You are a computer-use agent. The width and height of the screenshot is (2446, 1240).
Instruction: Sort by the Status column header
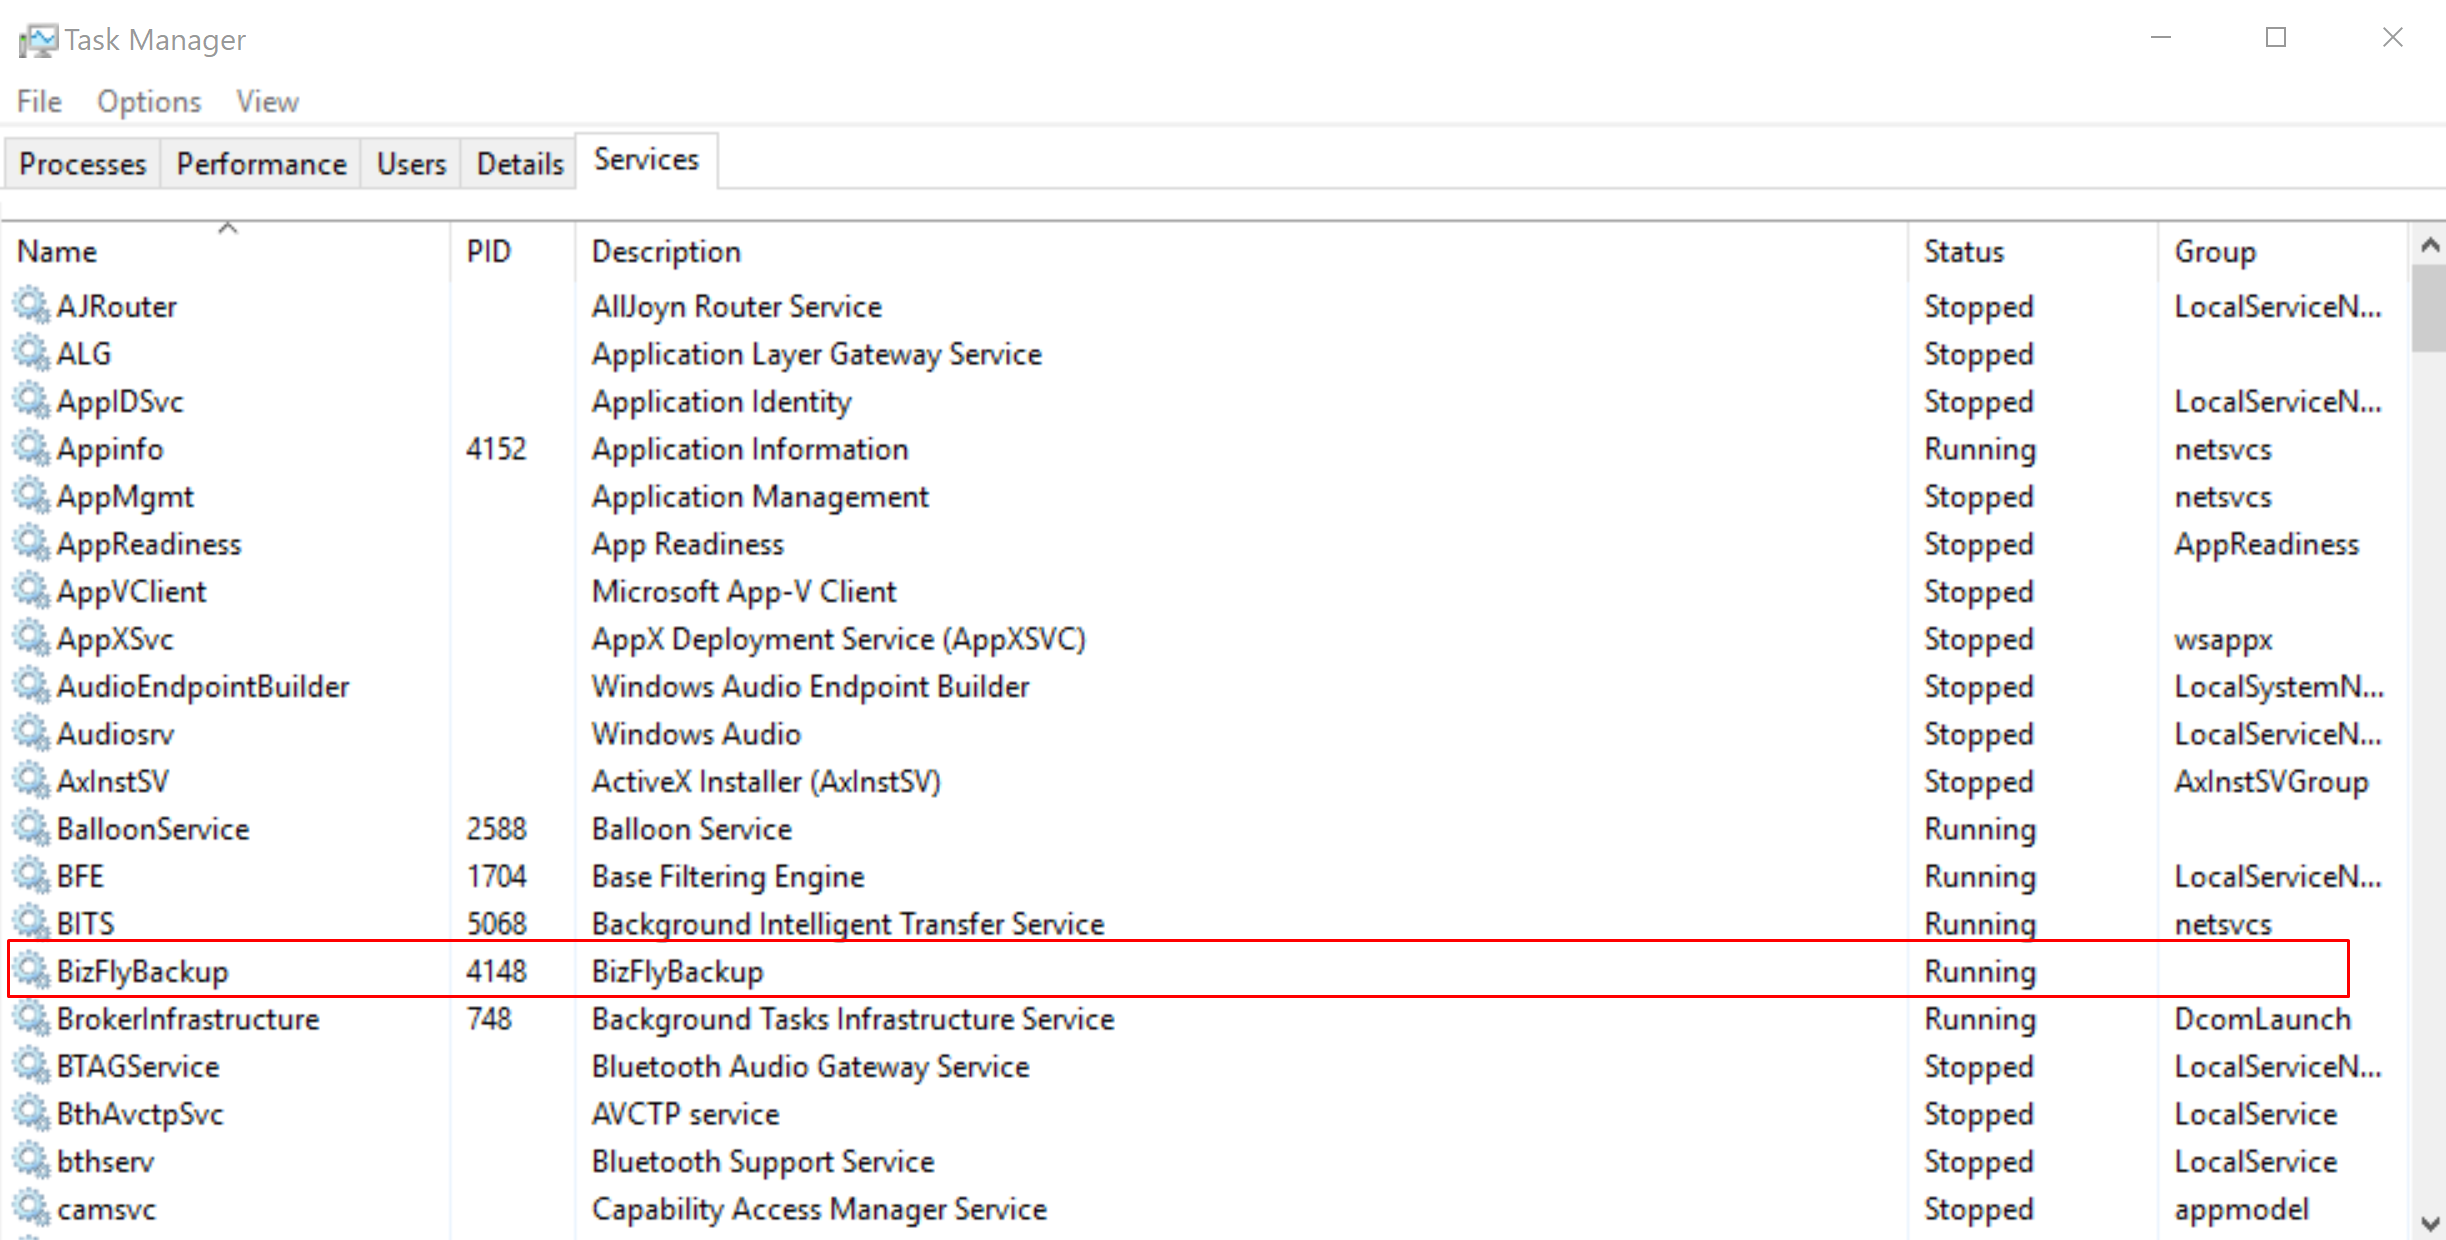(x=2033, y=251)
